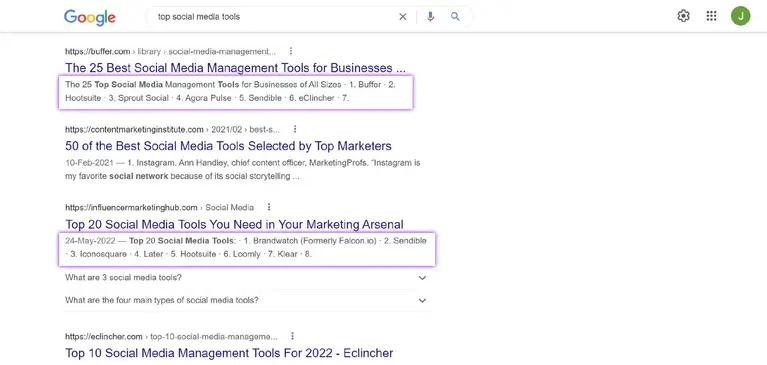Screen dimensions: 767x365
Task: Click the https://eclincher.com breadcrumb URL
Action: tap(171, 337)
